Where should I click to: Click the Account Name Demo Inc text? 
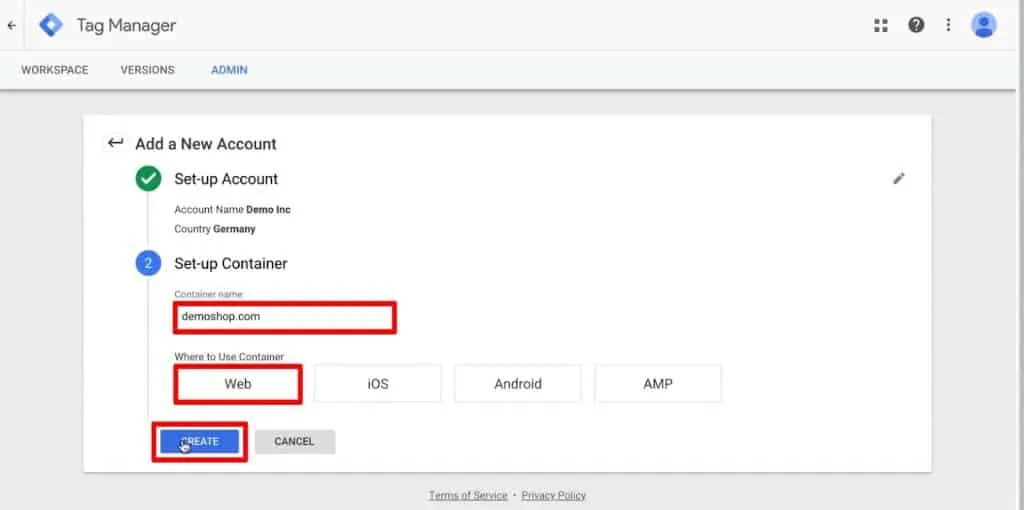[232, 210]
